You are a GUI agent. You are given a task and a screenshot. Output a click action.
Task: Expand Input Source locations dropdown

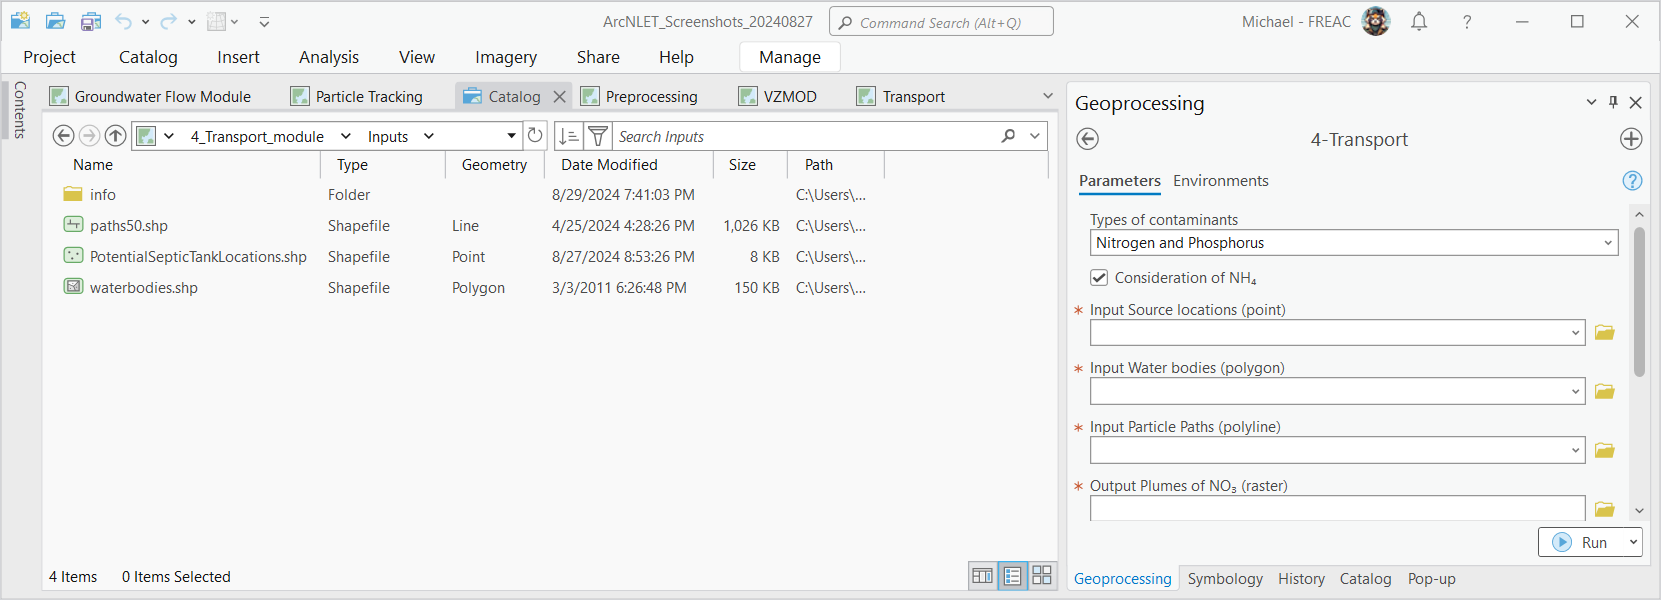point(1576,333)
